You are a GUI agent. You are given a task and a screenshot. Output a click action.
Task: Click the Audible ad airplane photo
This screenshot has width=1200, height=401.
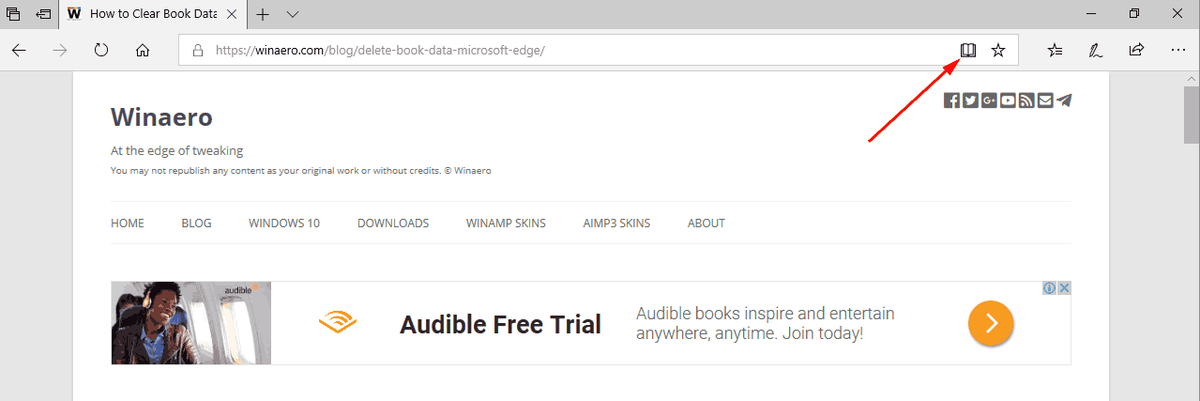[x=191, y=322]
